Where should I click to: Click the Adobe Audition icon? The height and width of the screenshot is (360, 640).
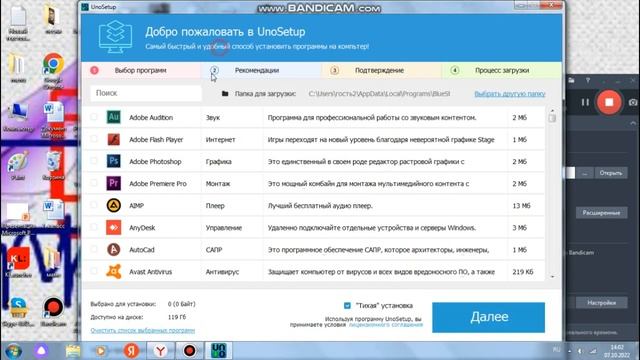tap(113, 117)
